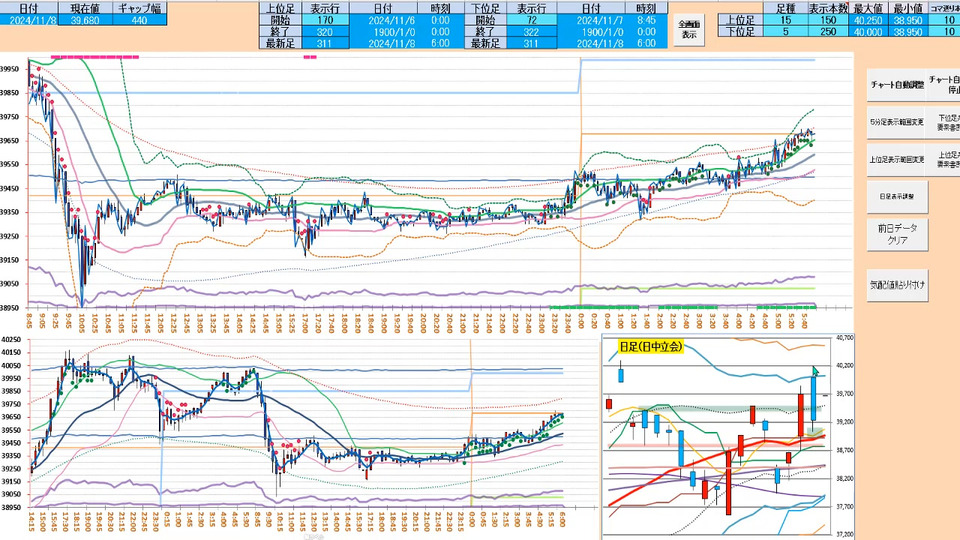Select the date cell 2024/11/8 under 日付
This screenshot has height=540, width=960.
[29, 20]
